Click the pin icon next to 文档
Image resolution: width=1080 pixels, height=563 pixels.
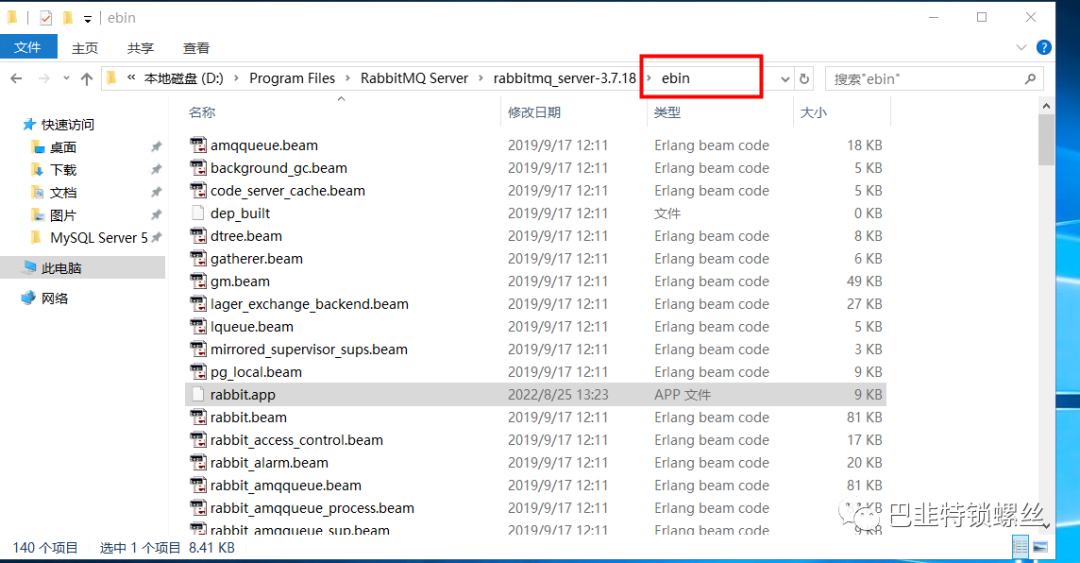coord(156,192)
